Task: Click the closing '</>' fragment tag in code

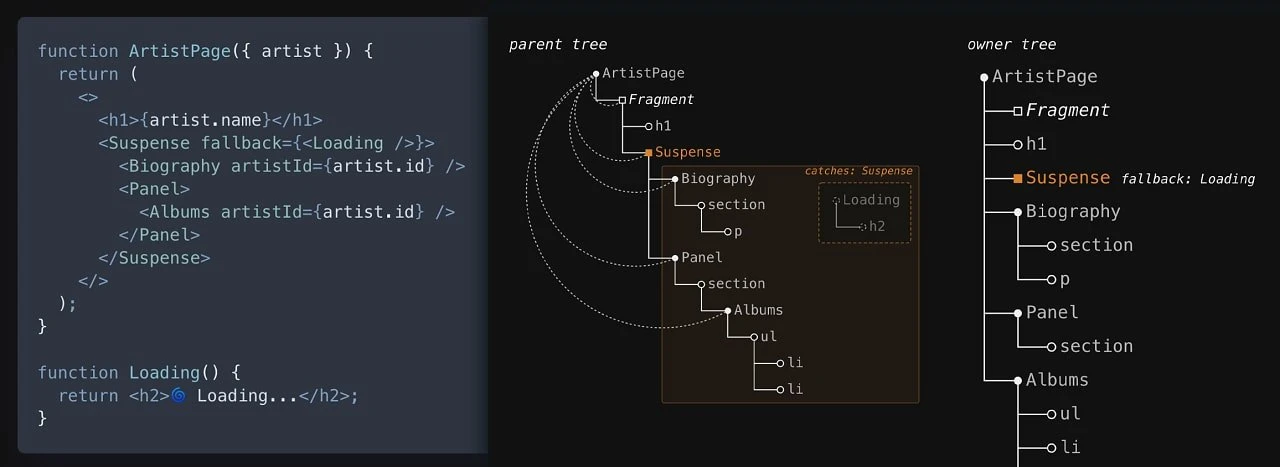Action: click(x=93, y=281)
